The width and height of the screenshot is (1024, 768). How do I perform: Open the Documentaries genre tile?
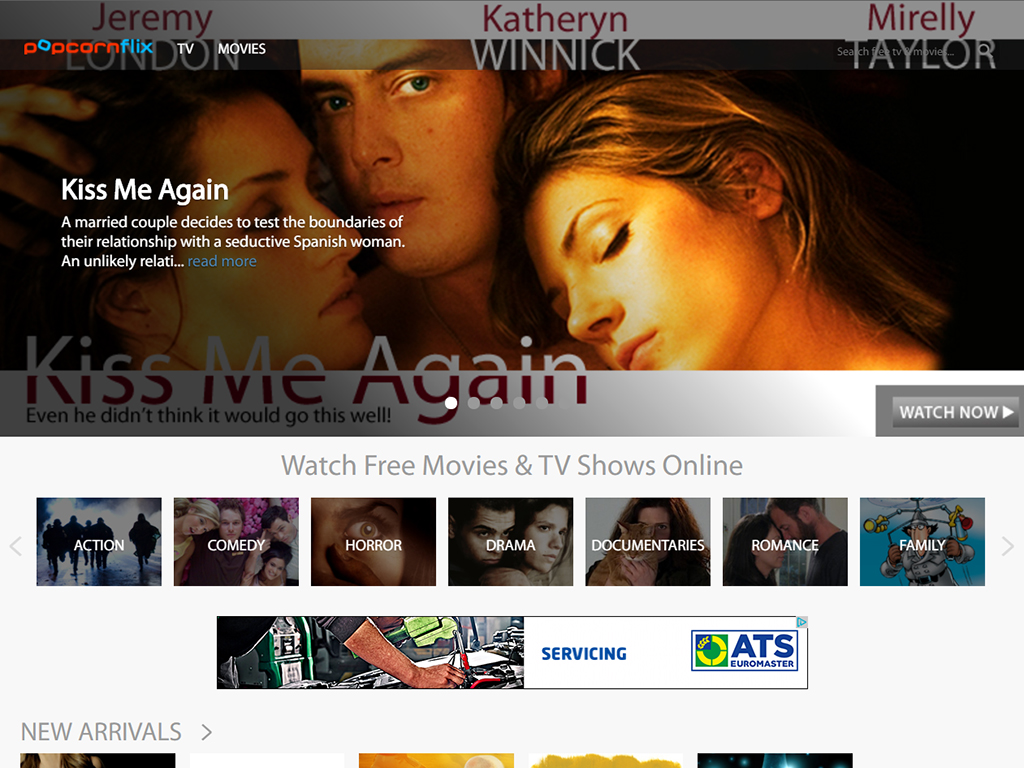click(x=647, y=542)
